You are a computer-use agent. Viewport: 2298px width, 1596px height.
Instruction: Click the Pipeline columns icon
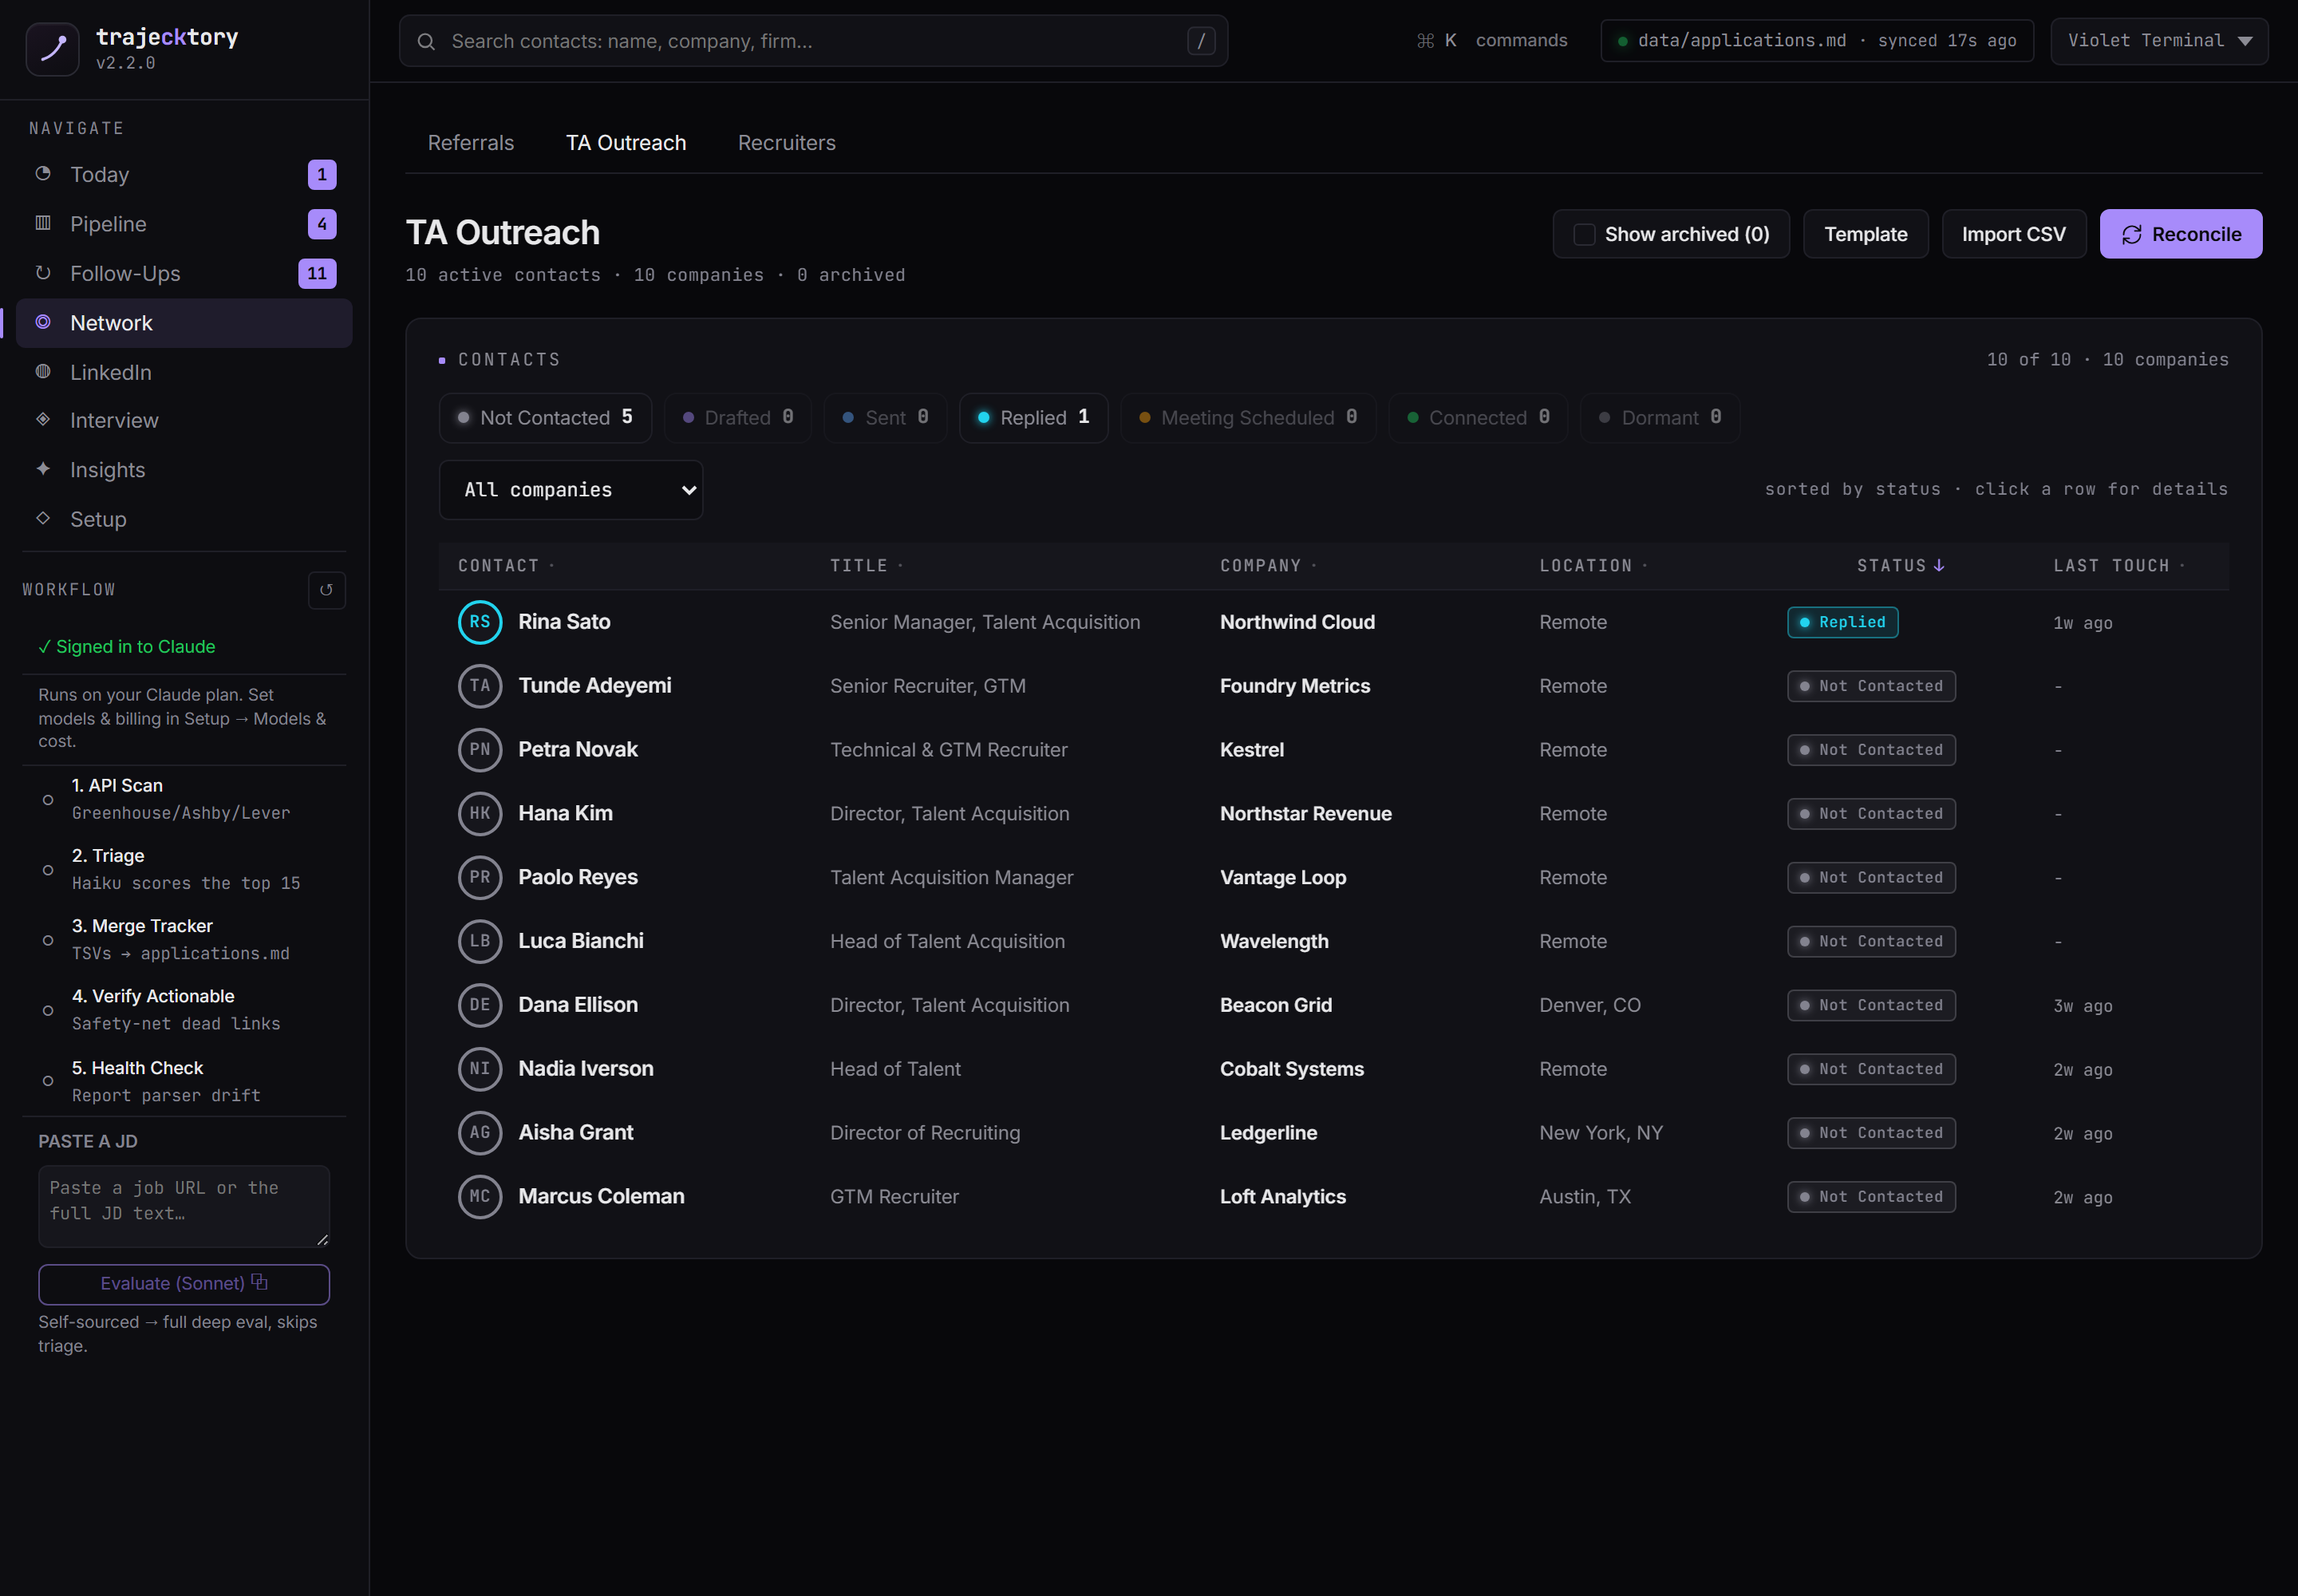tap(43, 223)
